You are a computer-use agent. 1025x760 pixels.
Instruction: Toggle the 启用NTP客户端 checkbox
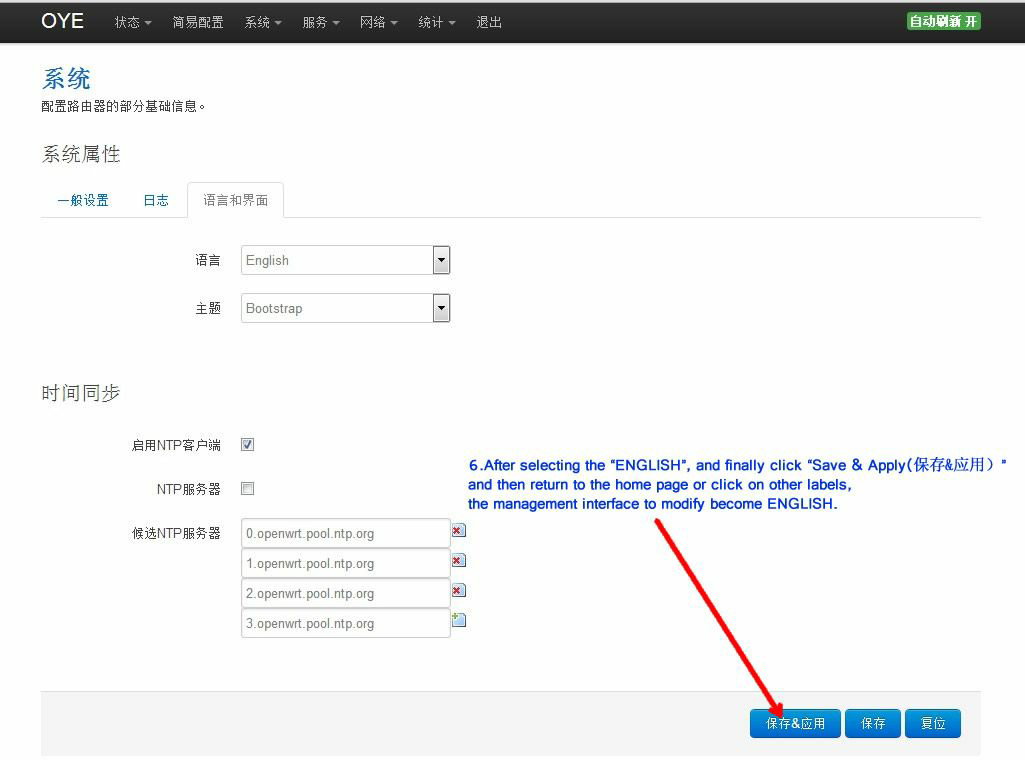(x=247, y=445)
